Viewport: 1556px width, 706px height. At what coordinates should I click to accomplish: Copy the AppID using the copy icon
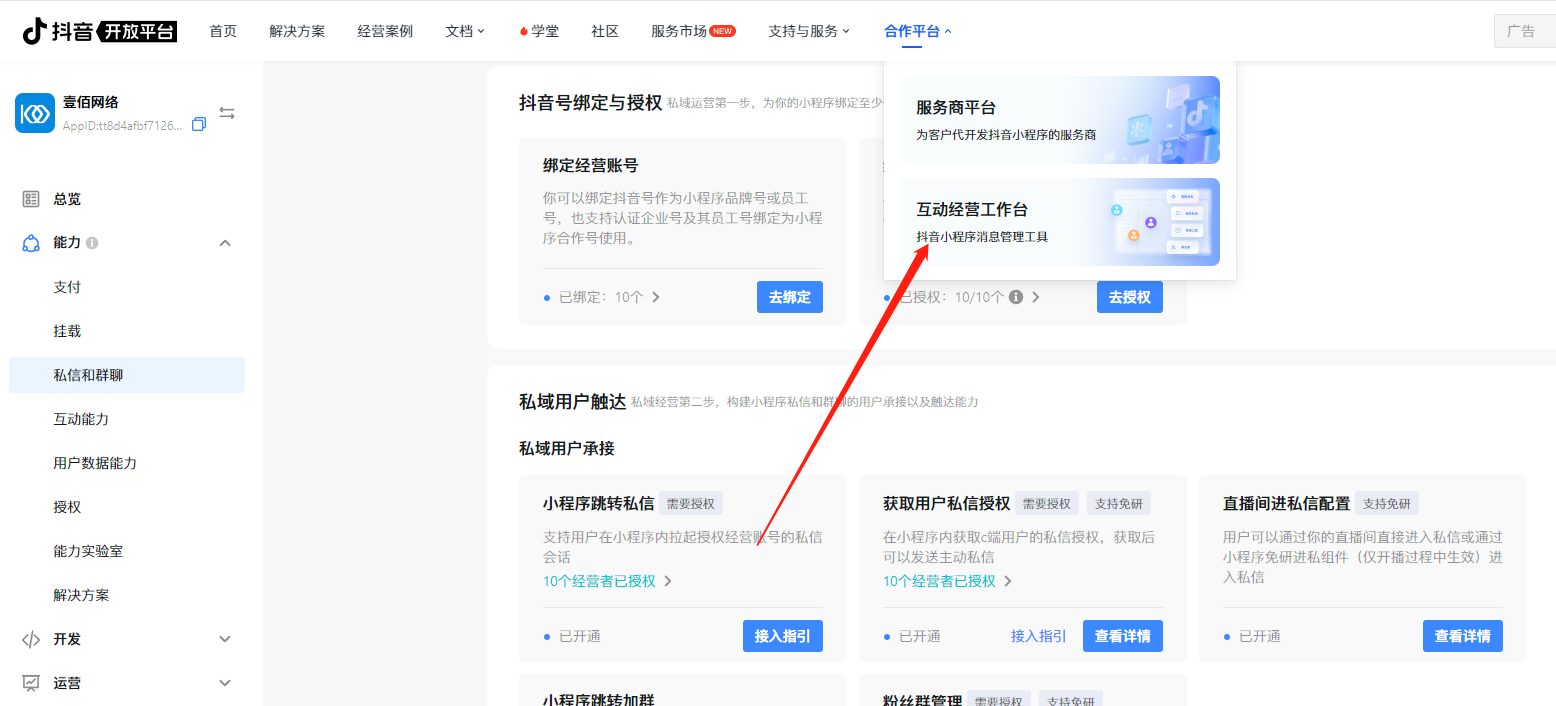pyautogui.click(x=199, y=125)
